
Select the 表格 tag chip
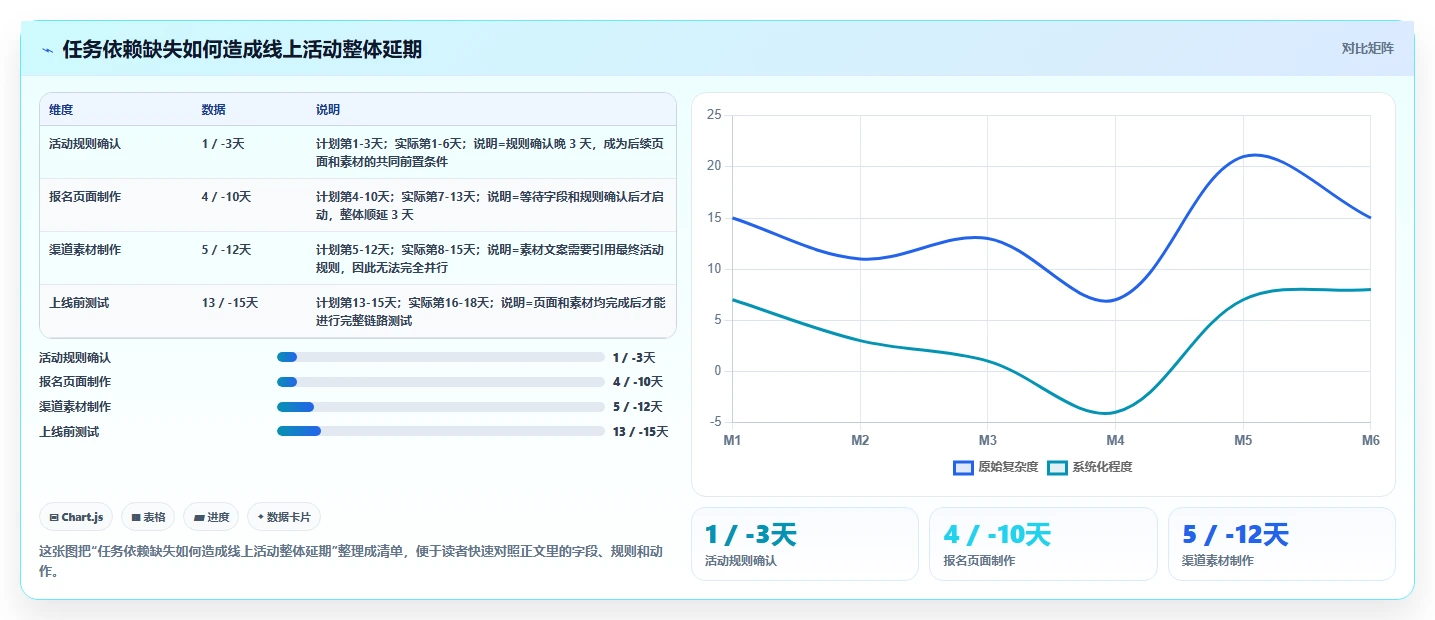(148, 517)
